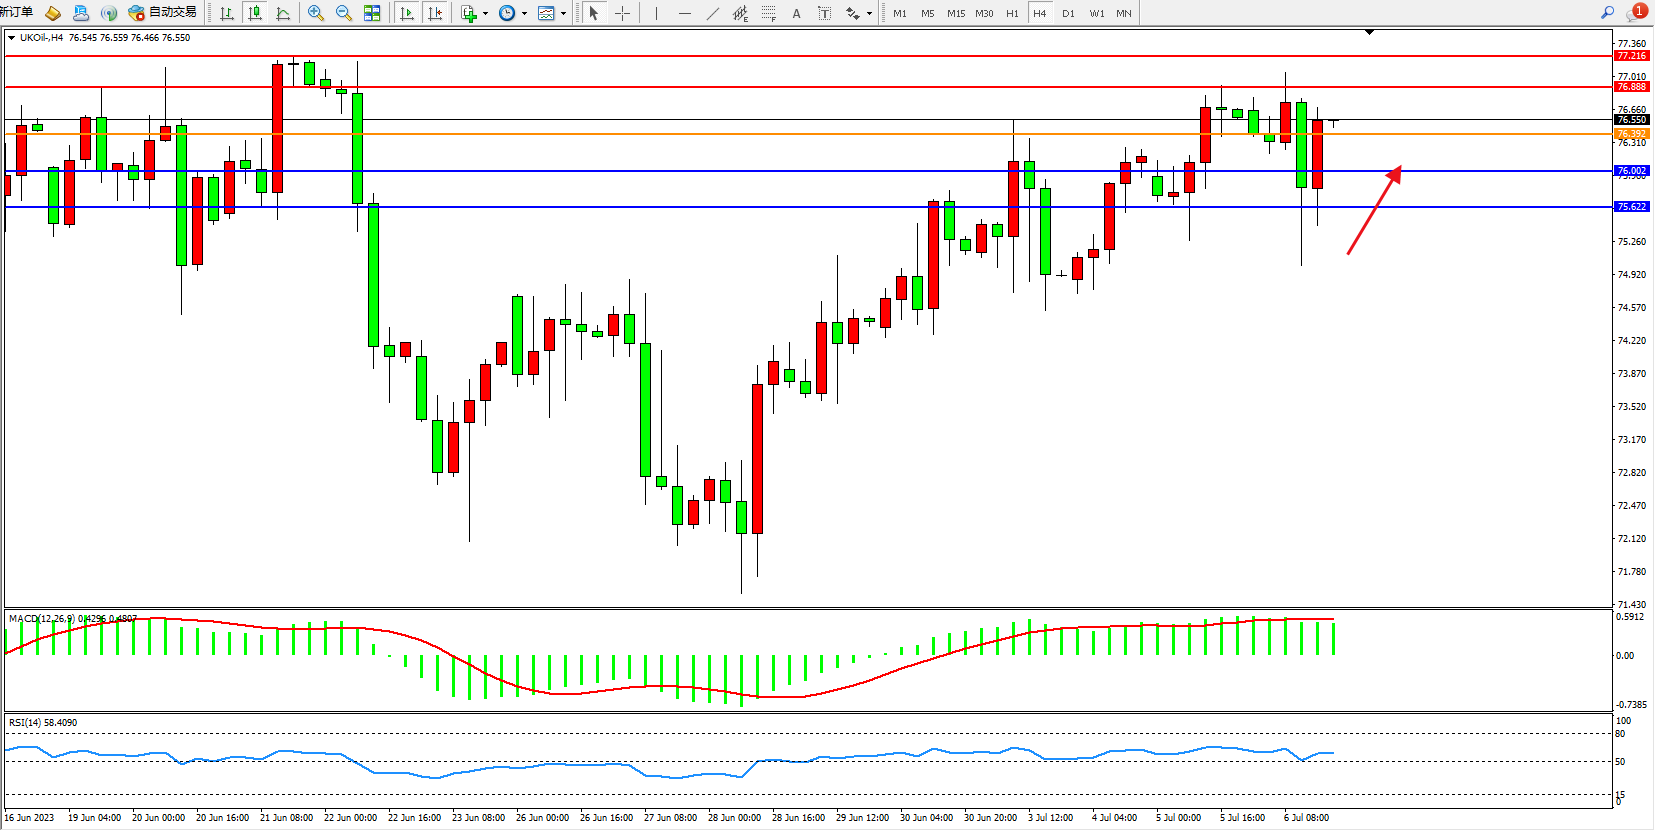Pick the trendline drawing tool
The image size is (1655, 831).
coord(712,13)
